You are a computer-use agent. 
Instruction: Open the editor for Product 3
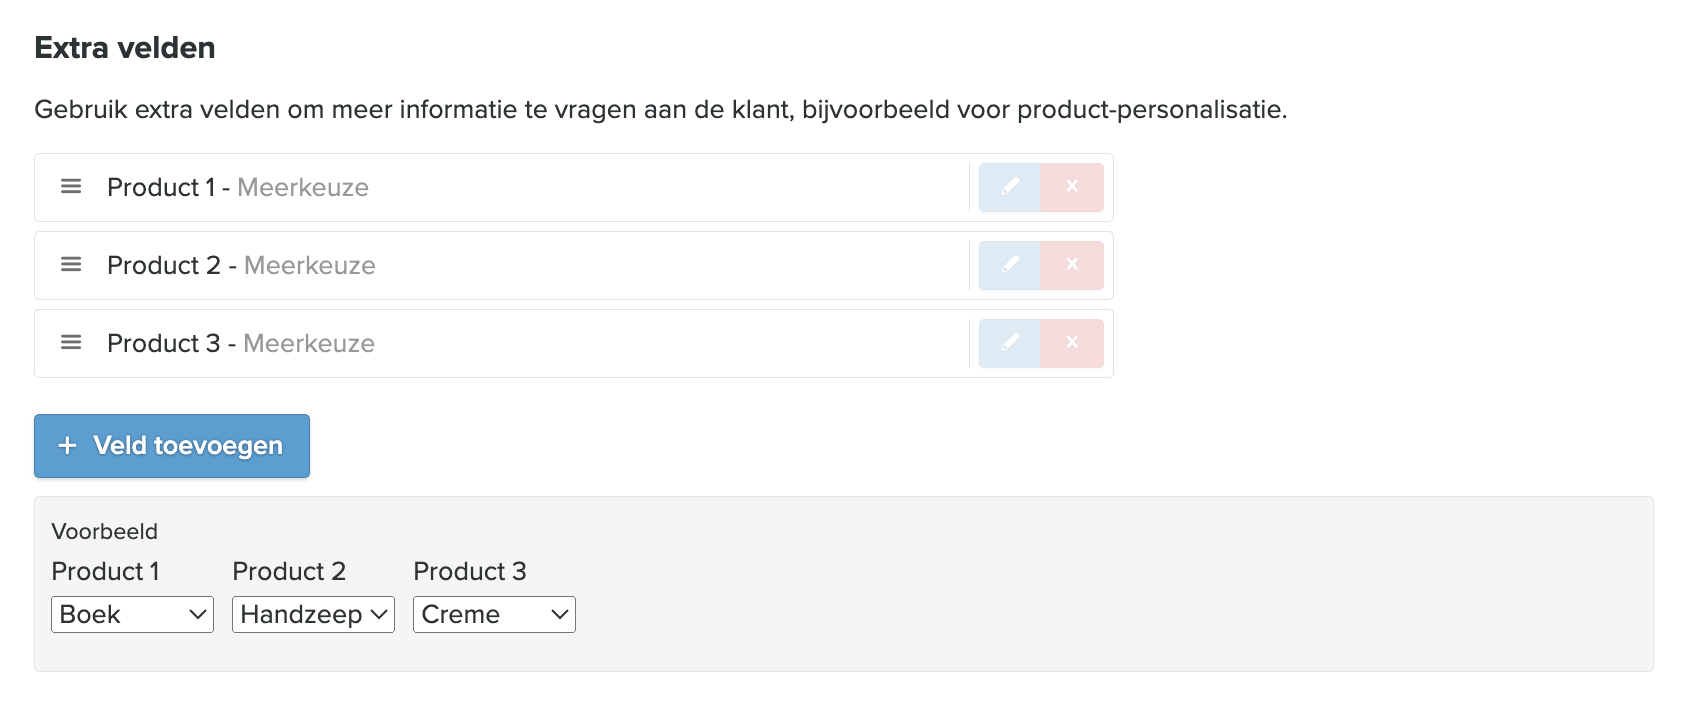click(x=1009, y=343)
